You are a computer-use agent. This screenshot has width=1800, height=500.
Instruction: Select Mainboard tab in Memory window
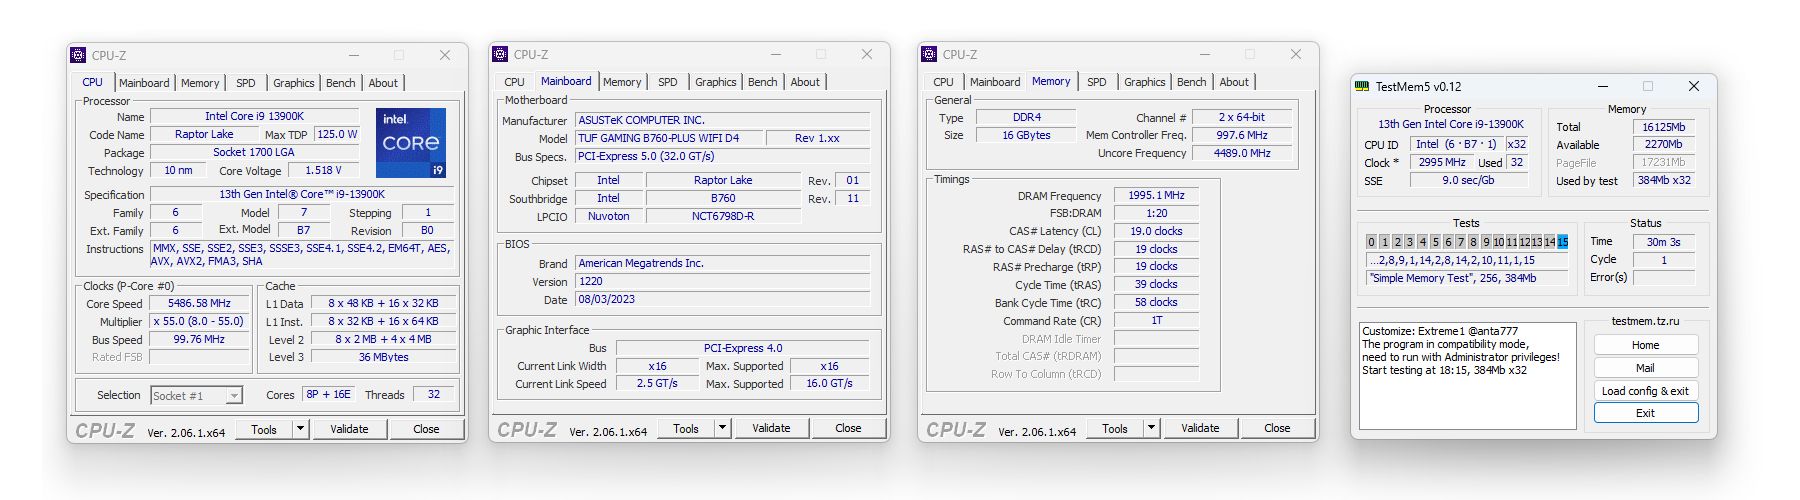tap(995, 82)
